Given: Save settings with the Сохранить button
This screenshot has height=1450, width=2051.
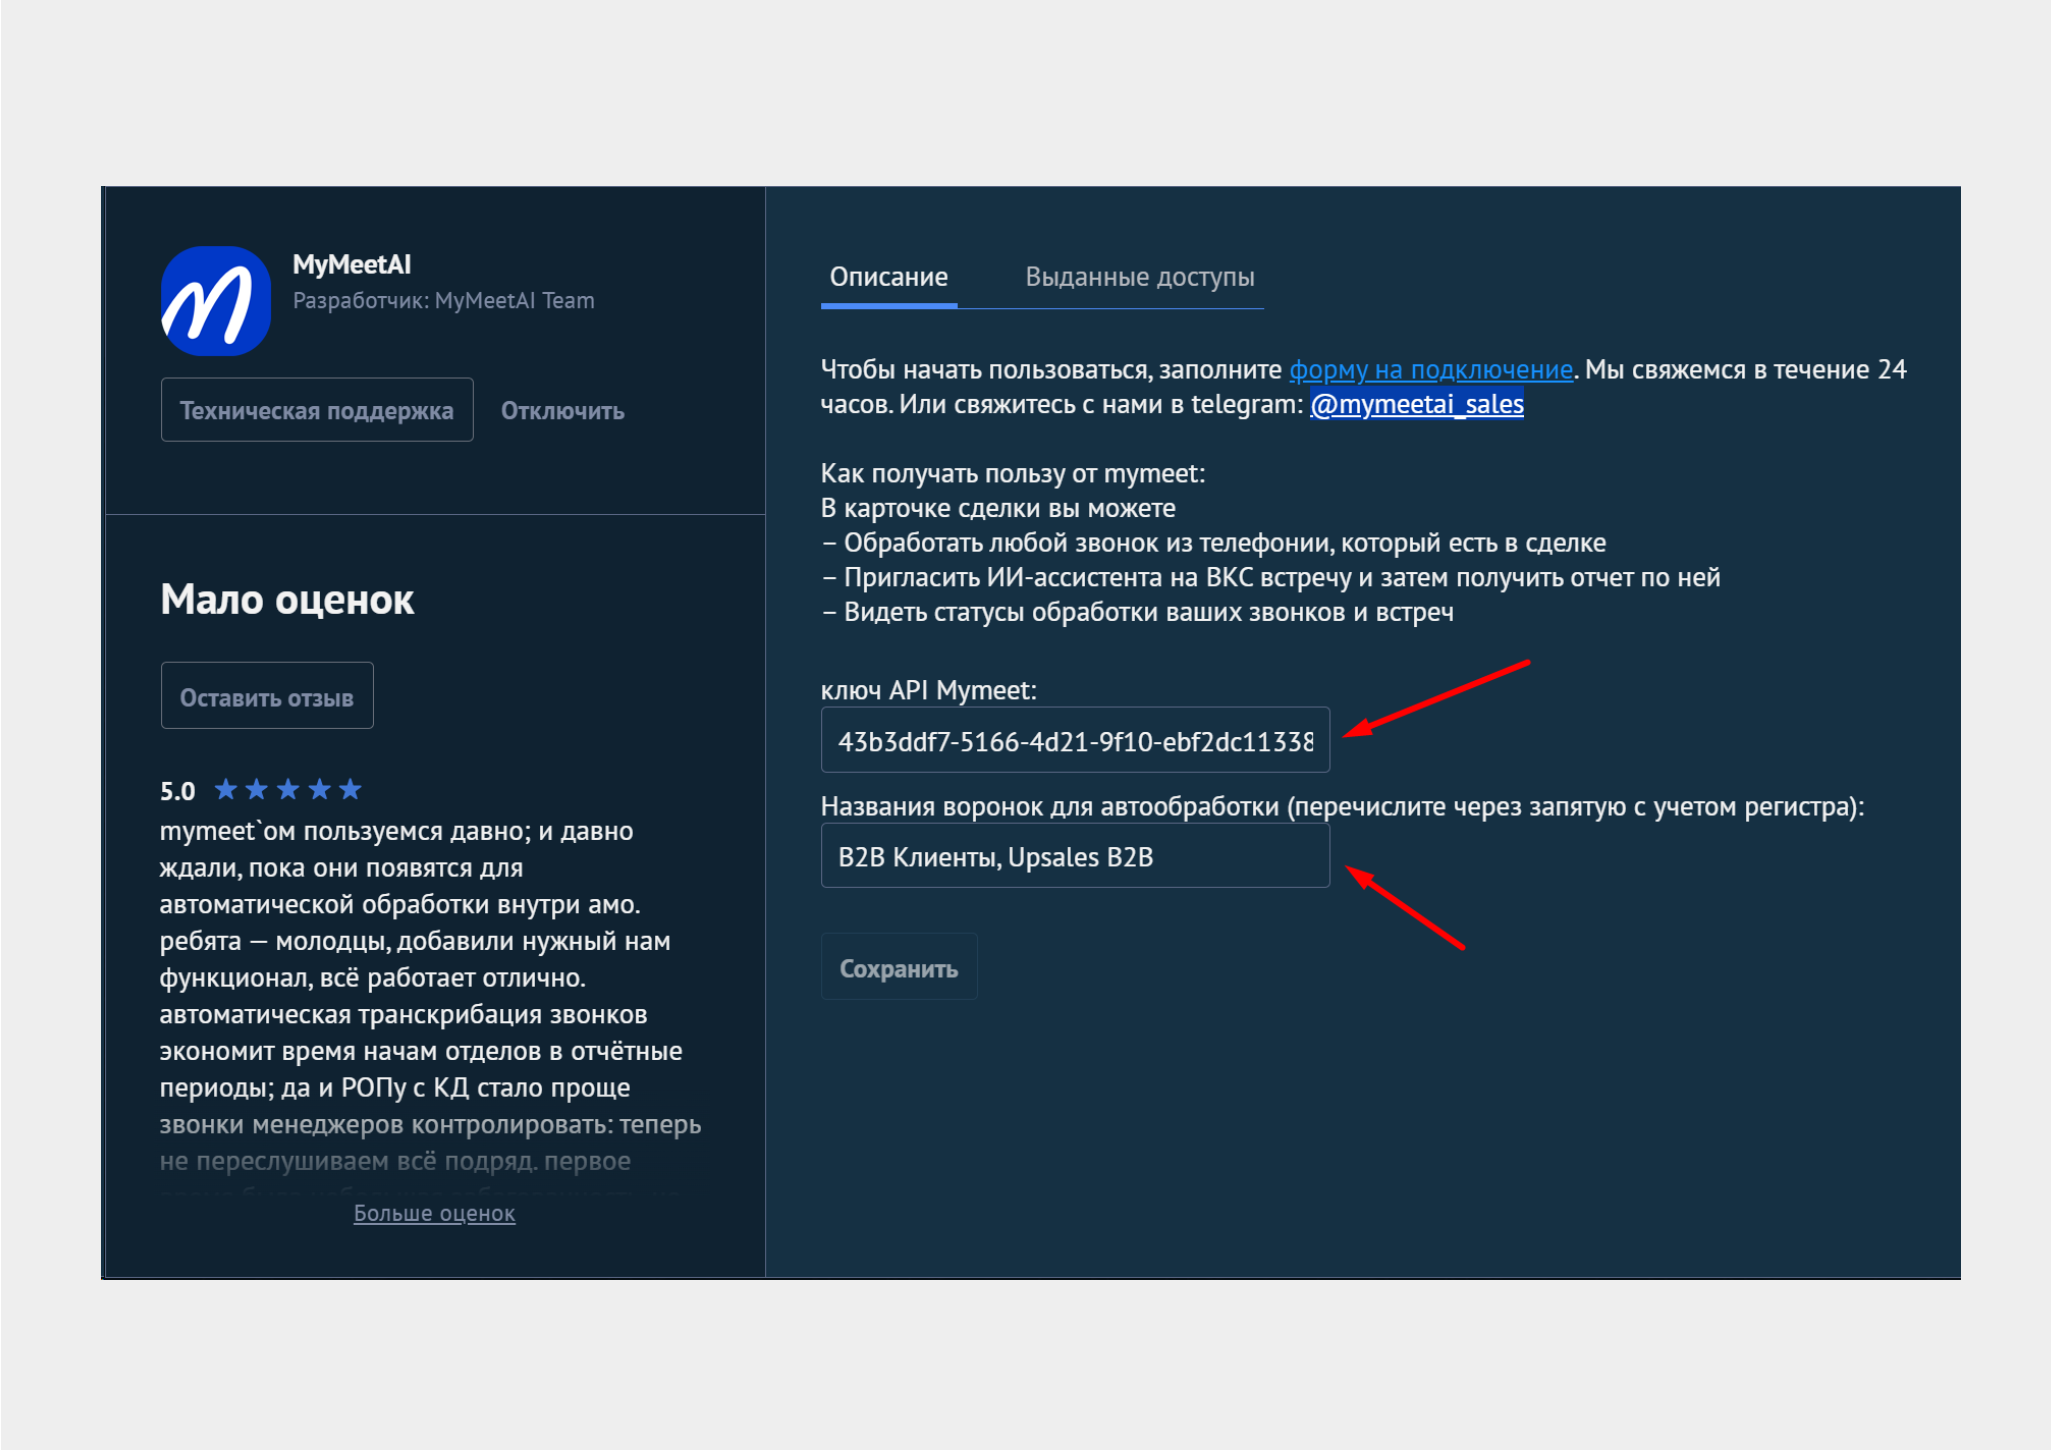Looking at the screenshot, I should 898,968.
